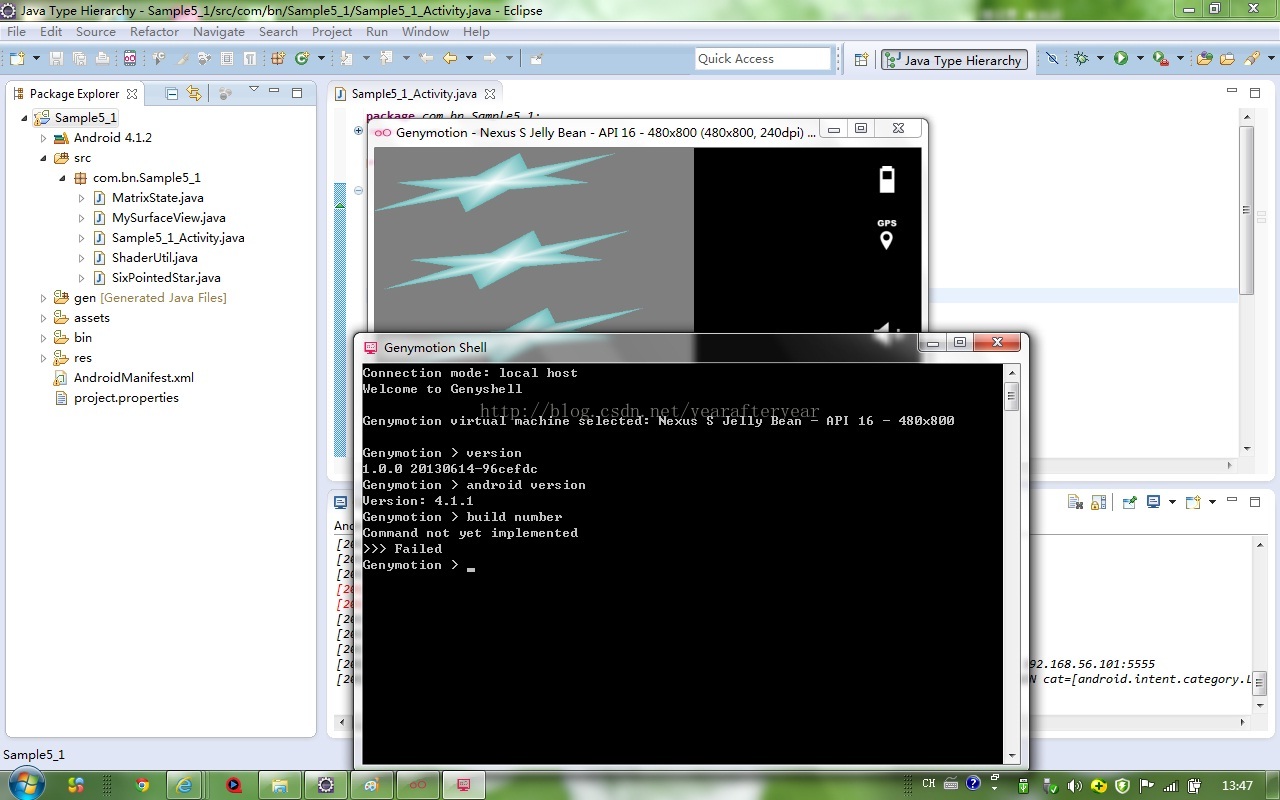Click the Save All toolbar icon
This screenshot has height=800, width=1280.
point(79,58)
